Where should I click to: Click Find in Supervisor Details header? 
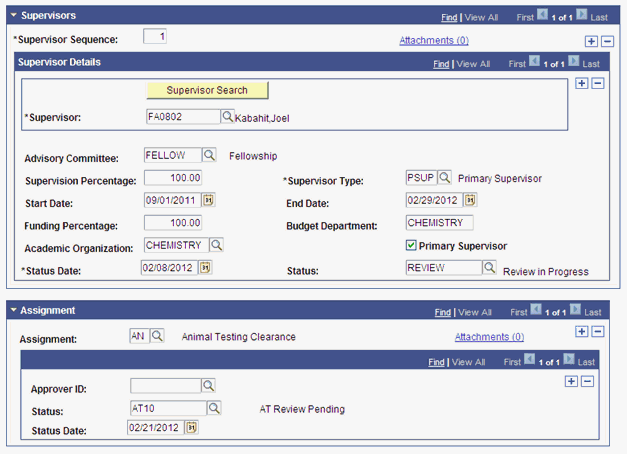coord(441,64)
